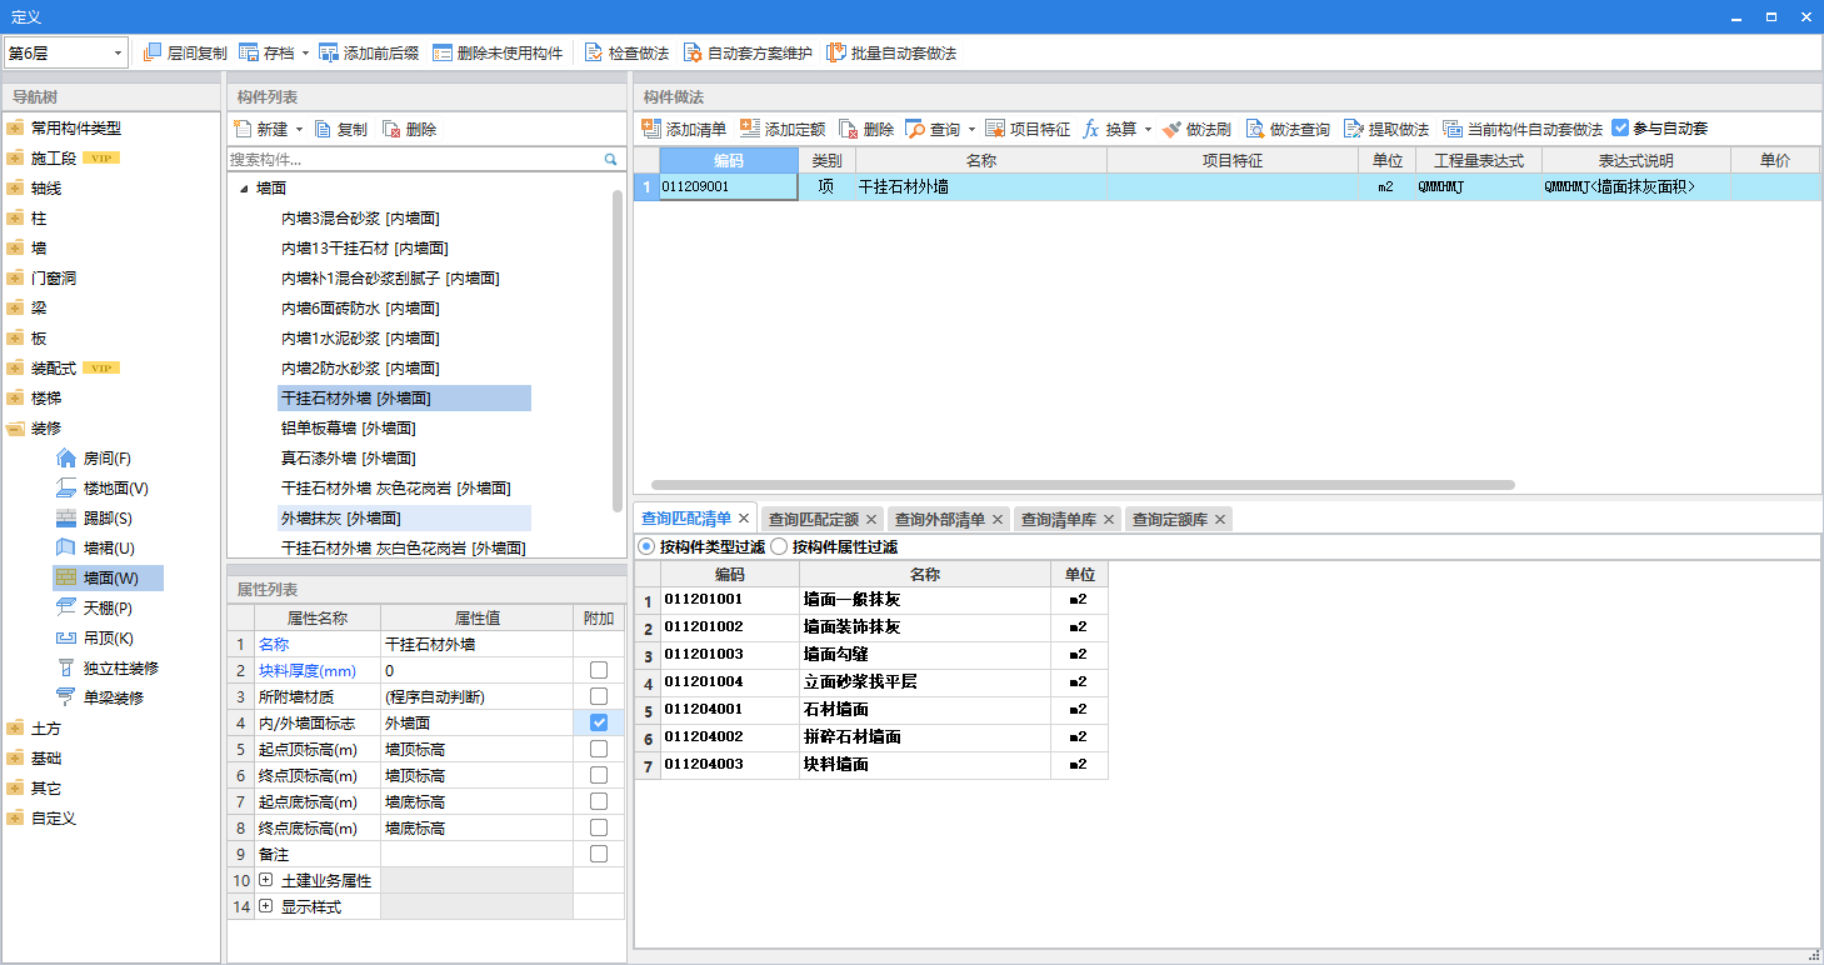1824x965 pixels.
Task: Select 独立柱装修 in navigation tree
Action: [x=120, y=668]
